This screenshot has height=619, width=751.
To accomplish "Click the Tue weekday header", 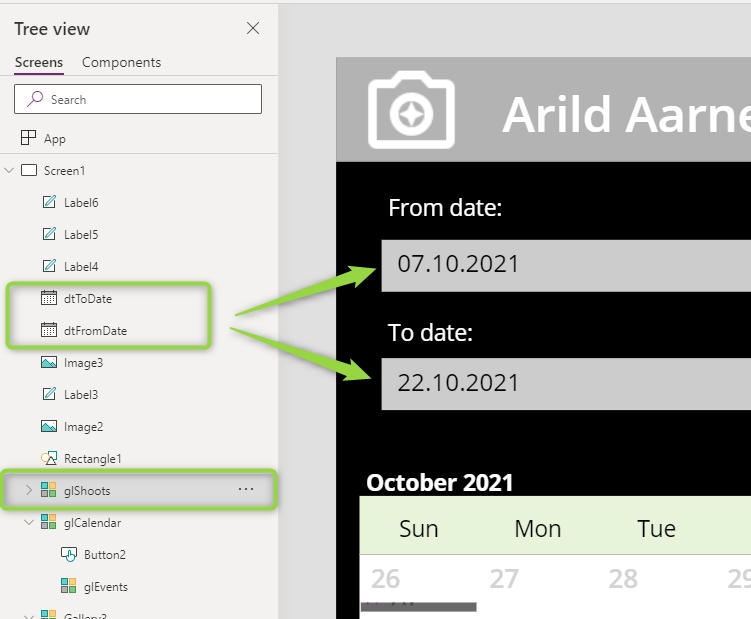I will coord(656,529).
